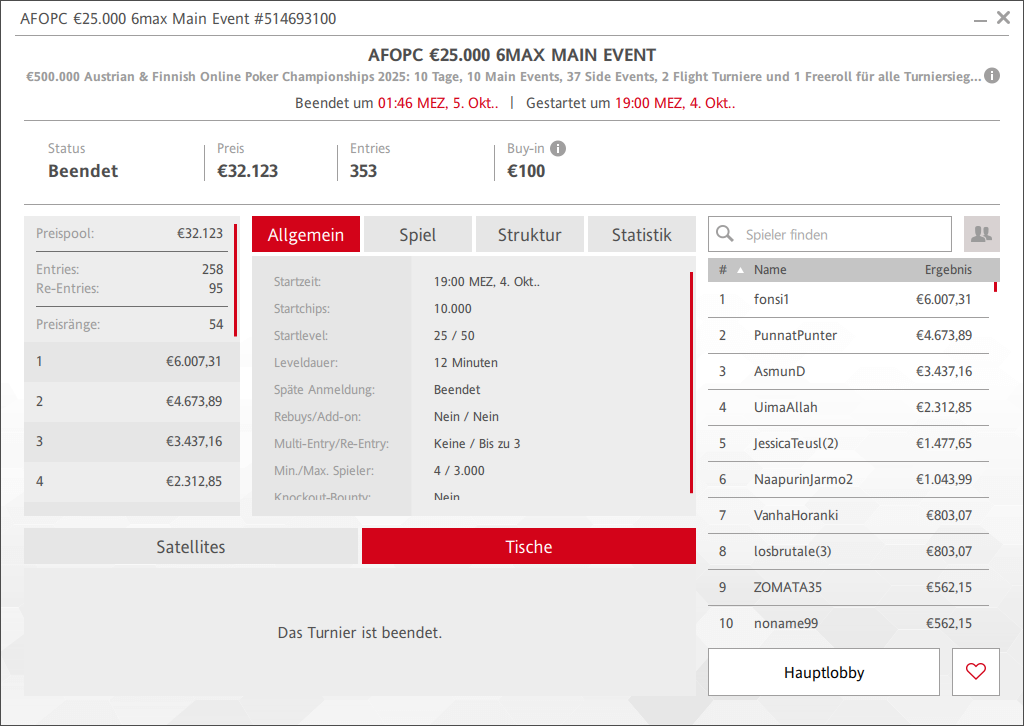1024x726 pixels.
Task: Select the Satellites tab
Action: (191, 547)
